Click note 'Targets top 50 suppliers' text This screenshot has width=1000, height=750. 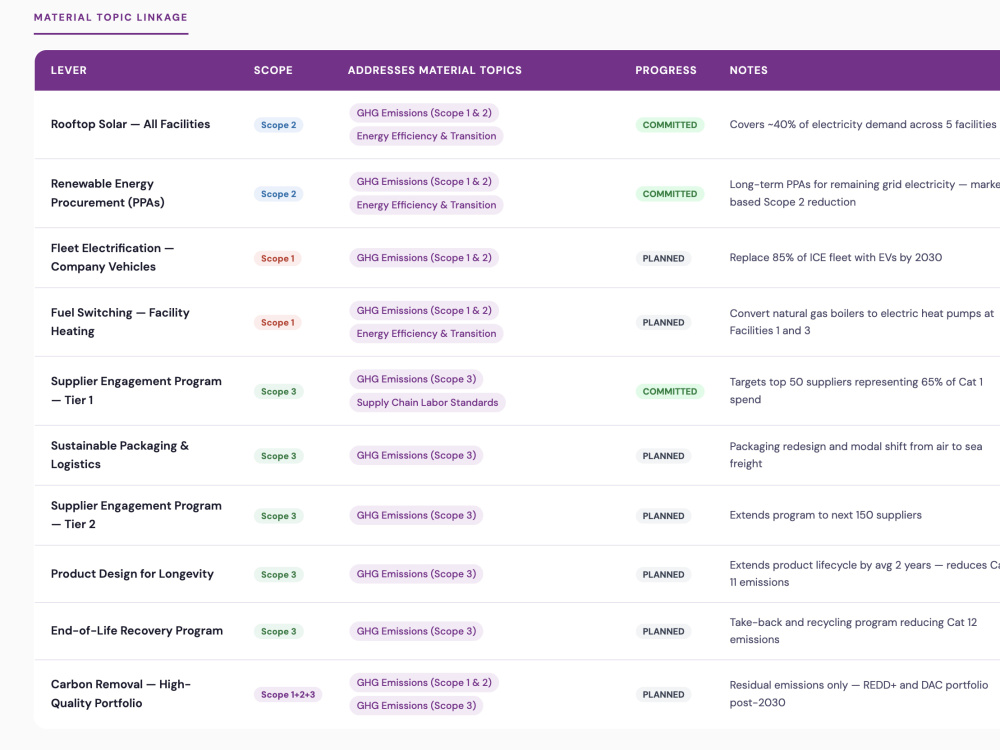(856, 391)
